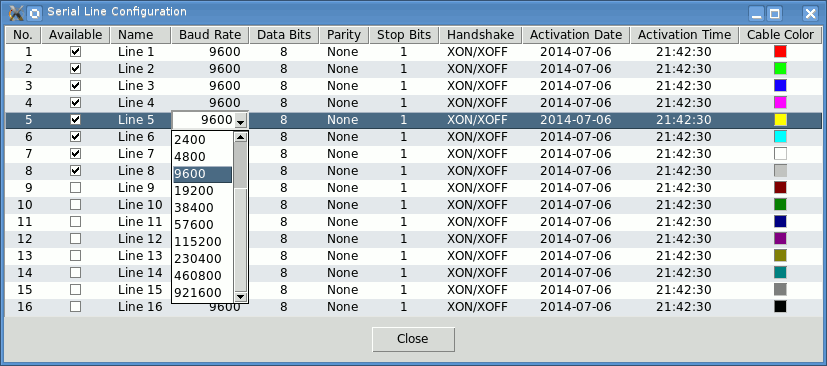
Task: Enable the Available checkbox for Line 9
Action: [x=76, y=188]
